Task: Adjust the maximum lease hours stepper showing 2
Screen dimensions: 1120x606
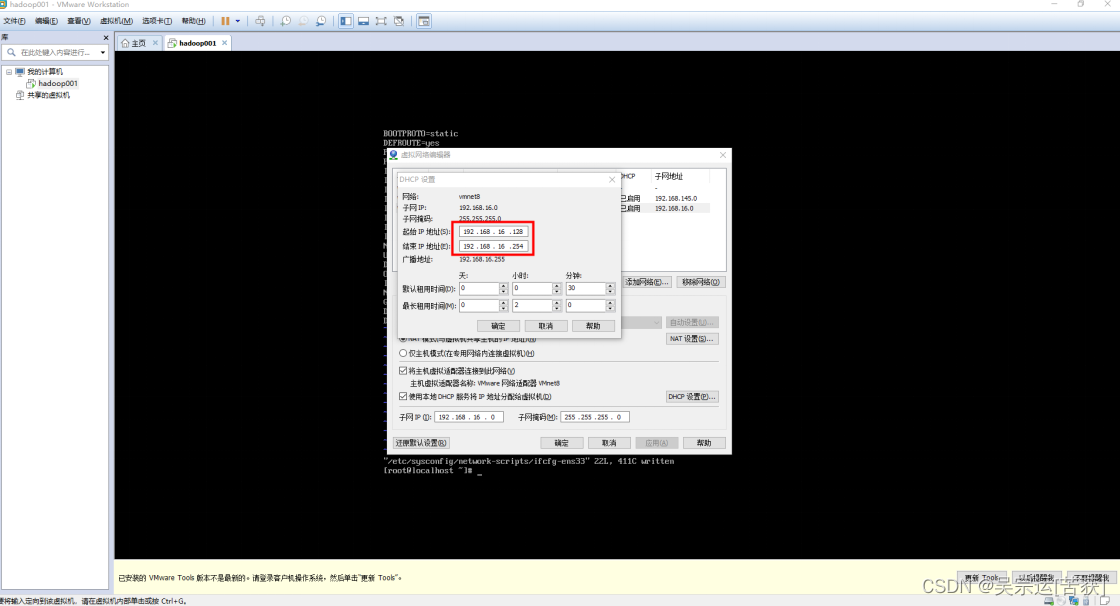Action: click(556, 305)
